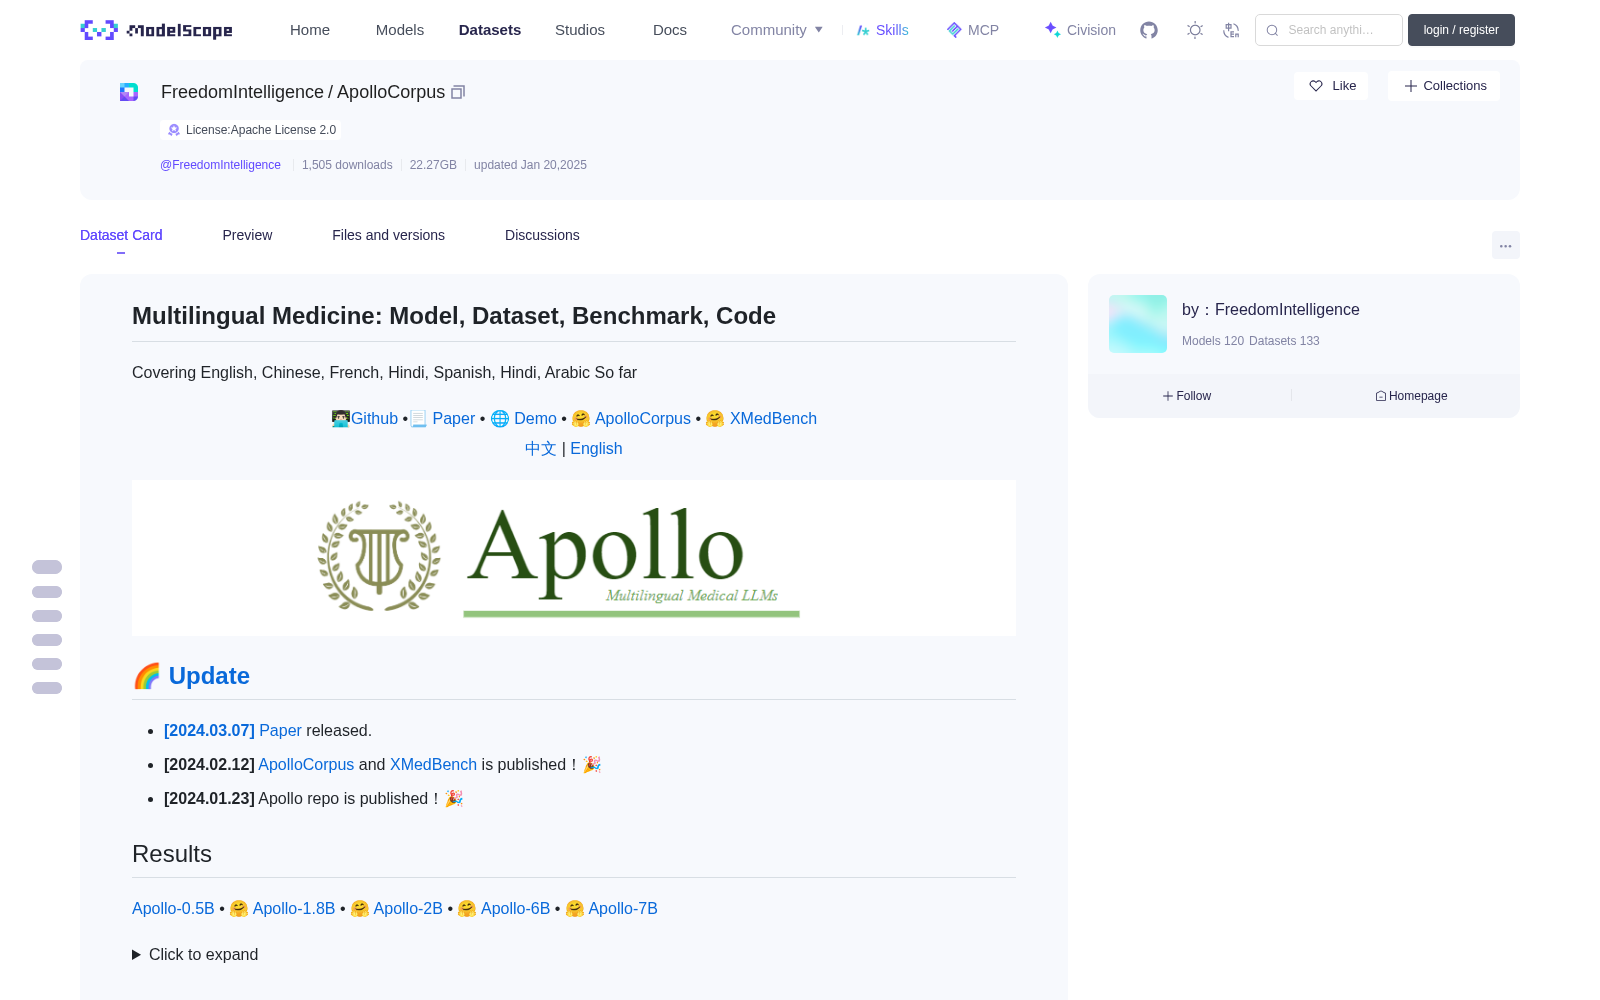The height and width of the screenshot is (1000, 1600).
Task: Focus the Search anything input field
Action: (1329, 30)
